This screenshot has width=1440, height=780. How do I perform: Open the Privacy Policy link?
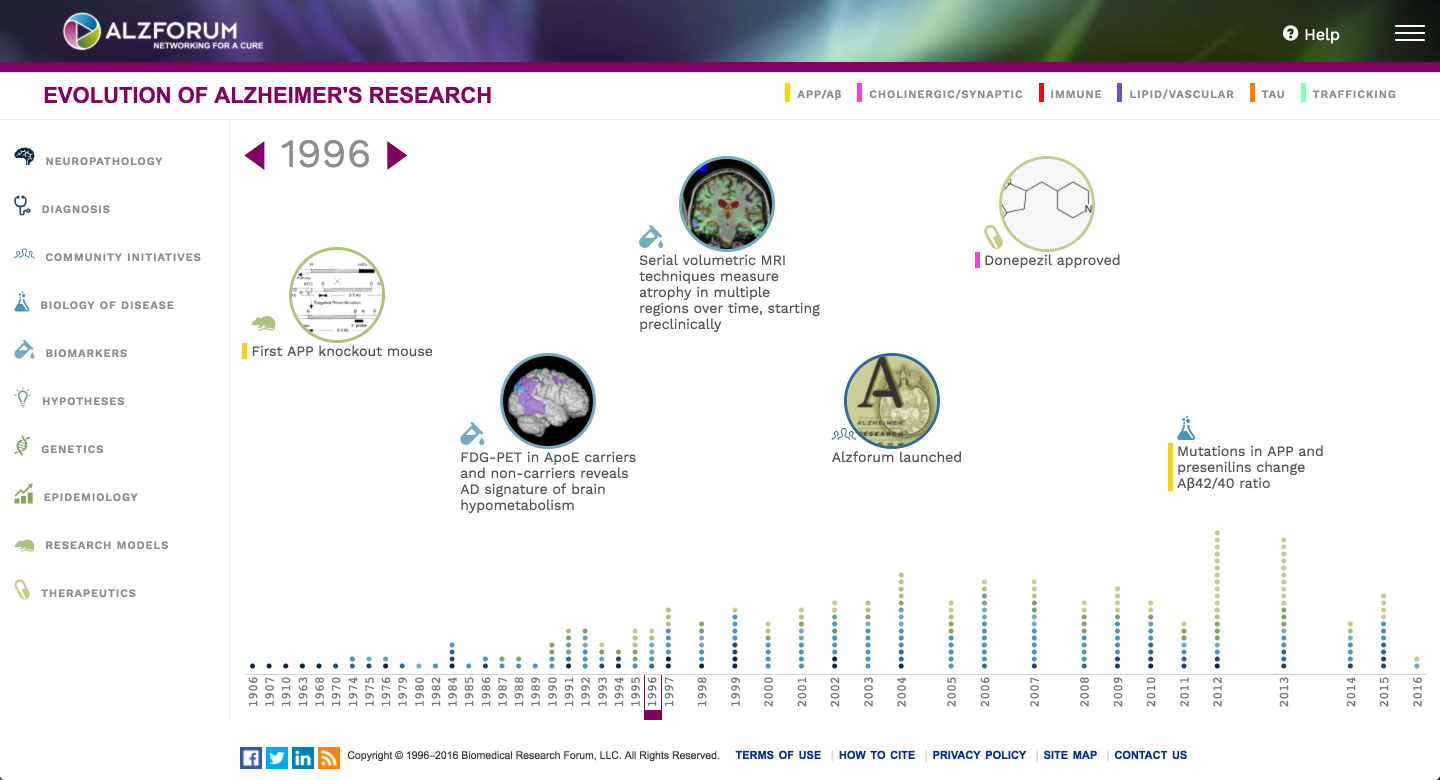pos(979,755)
